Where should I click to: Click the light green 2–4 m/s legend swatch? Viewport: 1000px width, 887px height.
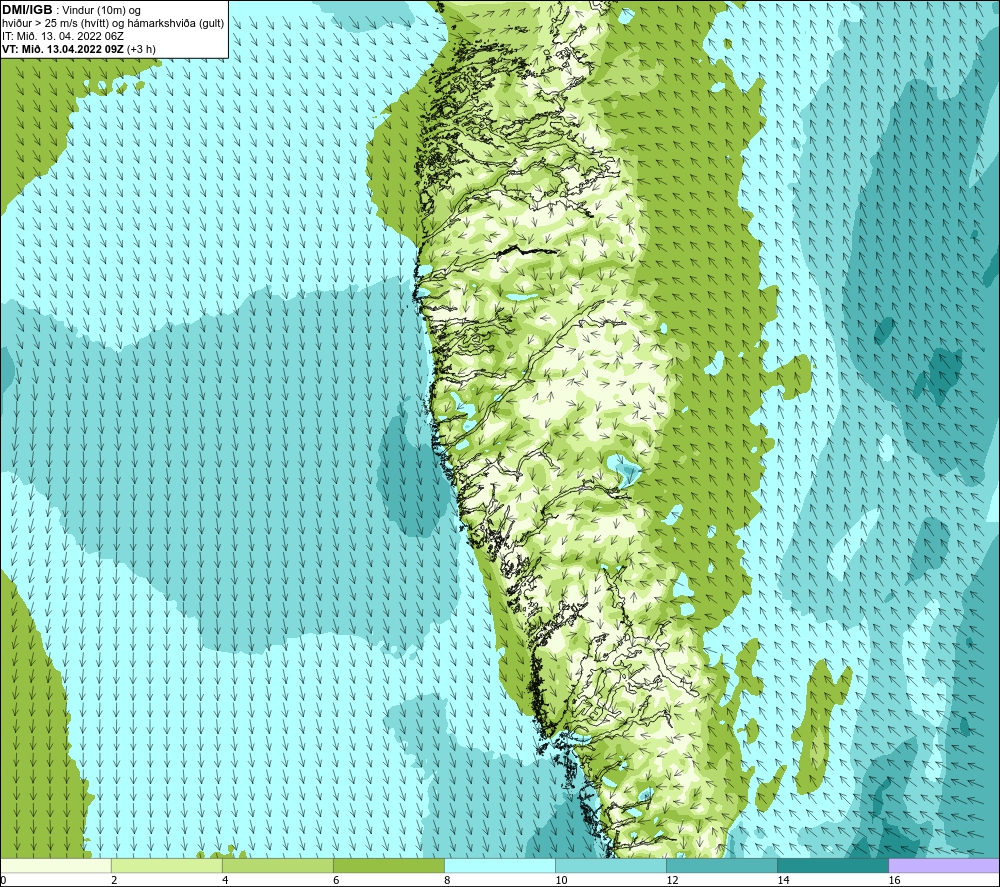[x=166, y=865]
